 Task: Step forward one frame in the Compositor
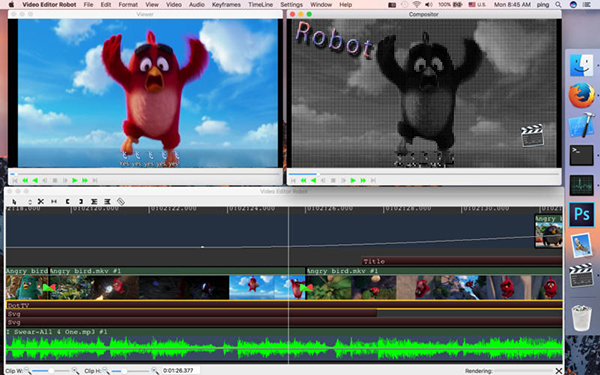343,180
